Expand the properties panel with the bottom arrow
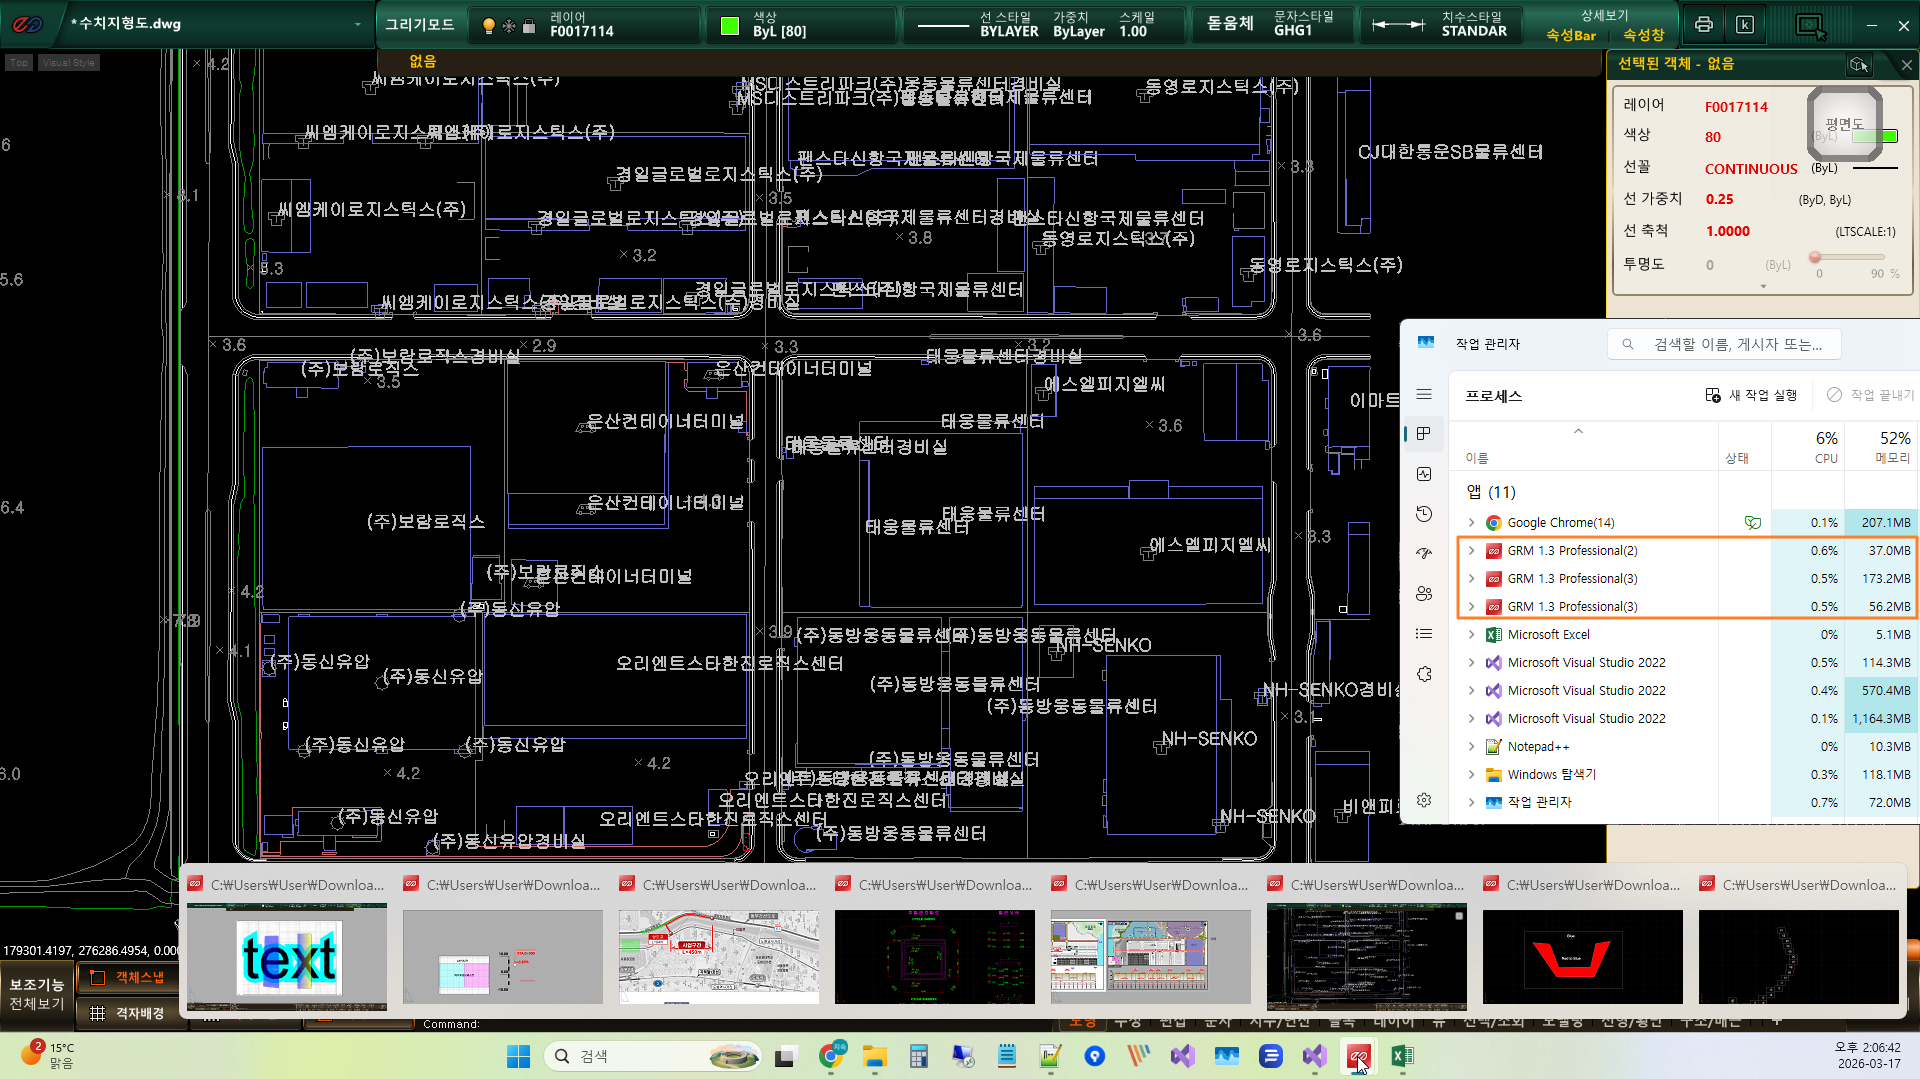1920x1079 pixels. 1763,287
